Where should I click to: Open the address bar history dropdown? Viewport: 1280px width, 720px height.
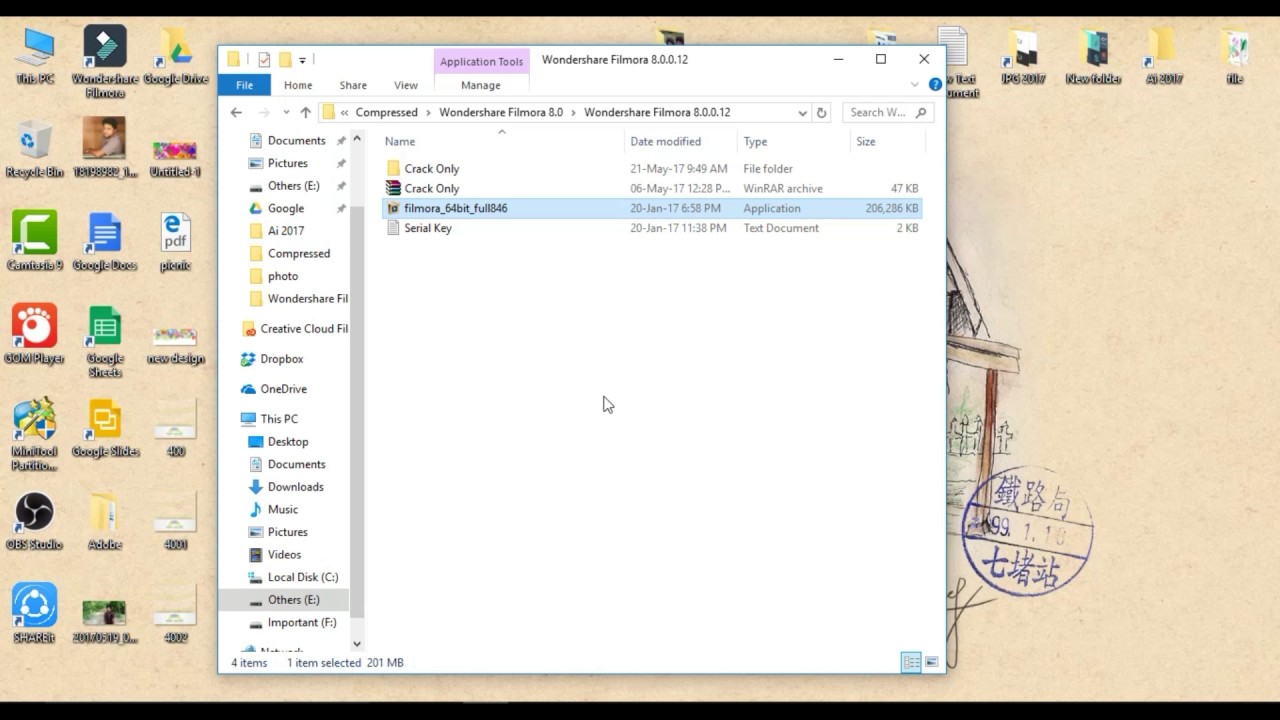pyautogui.click(x=802, y=113)
